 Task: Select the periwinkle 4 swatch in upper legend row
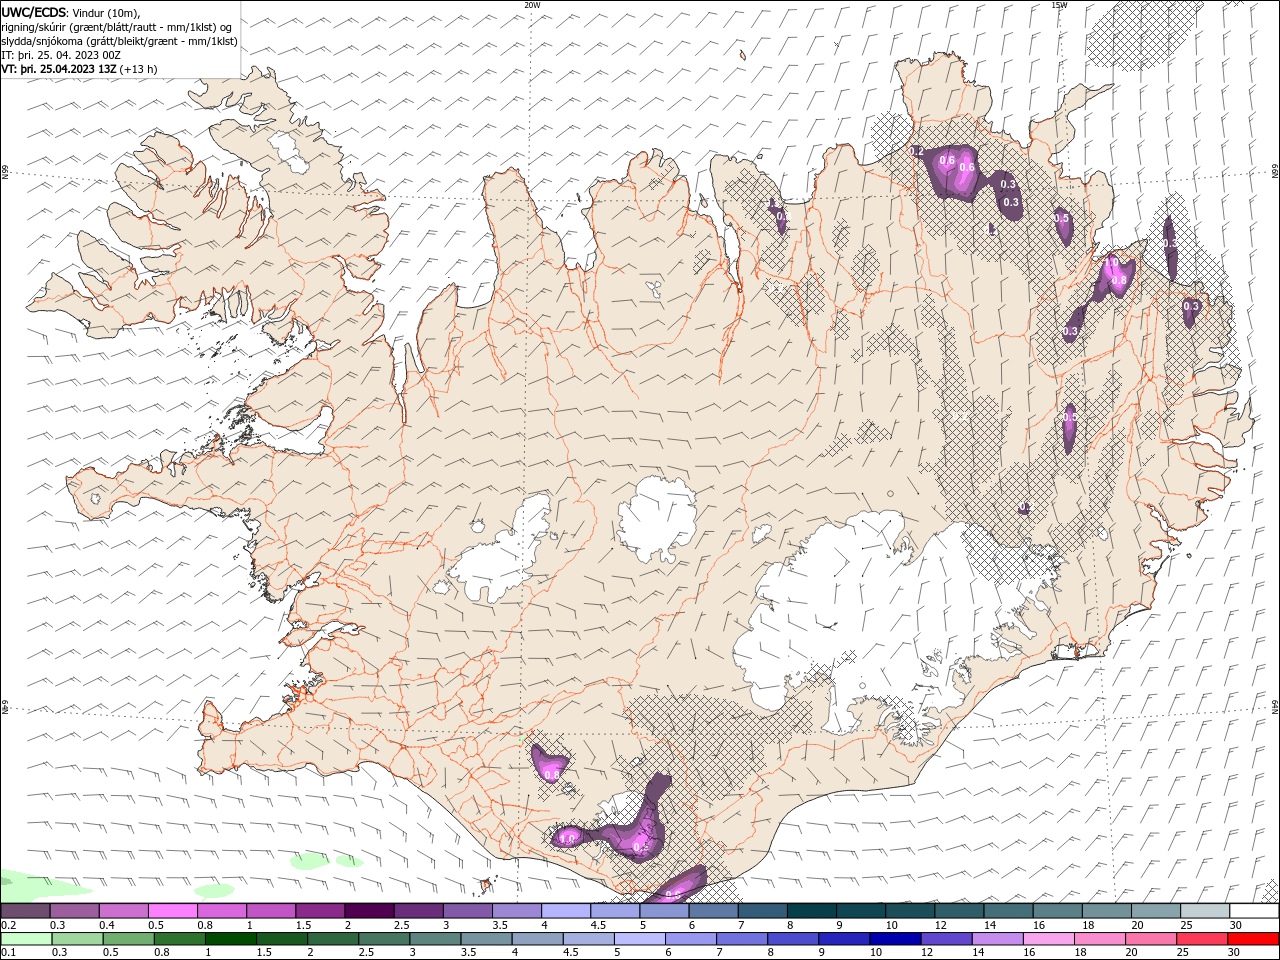566,911
